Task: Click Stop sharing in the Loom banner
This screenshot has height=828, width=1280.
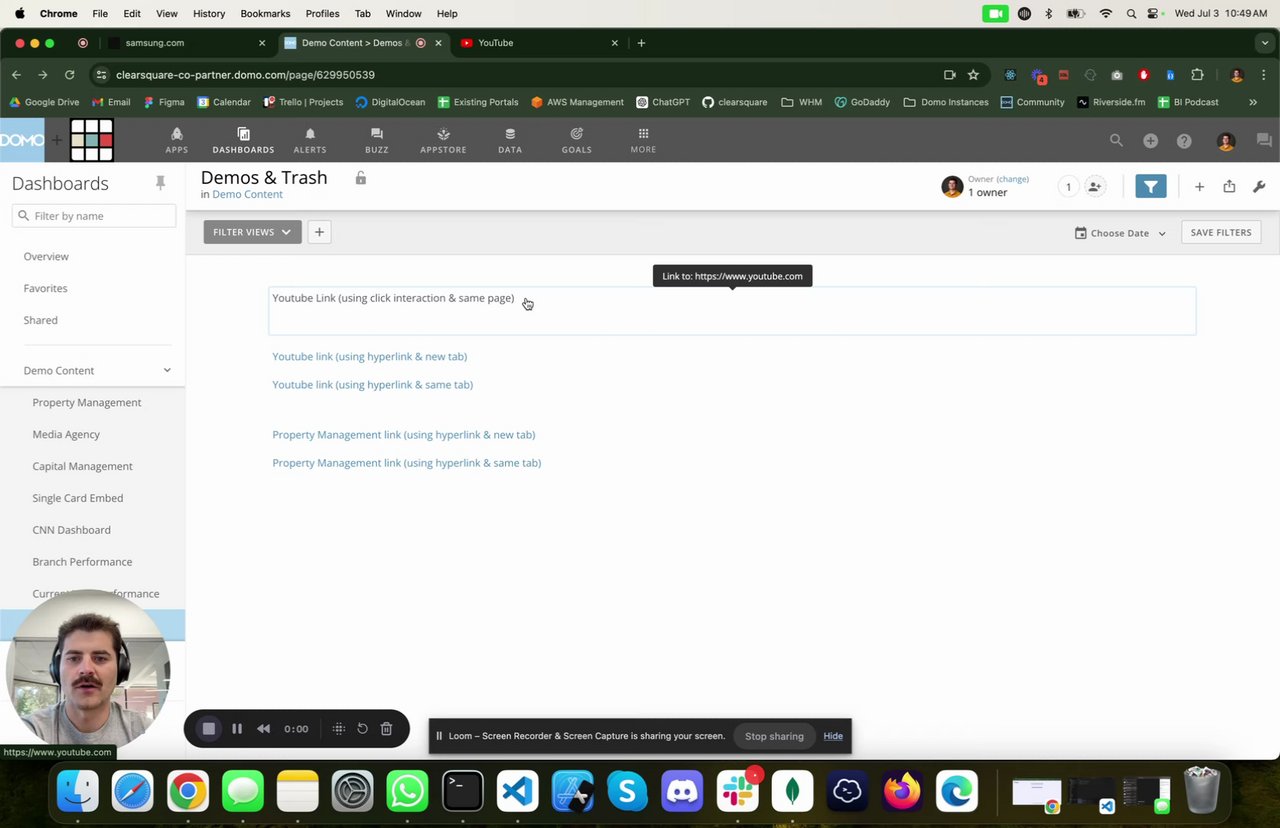Action: tap(774, 736)
